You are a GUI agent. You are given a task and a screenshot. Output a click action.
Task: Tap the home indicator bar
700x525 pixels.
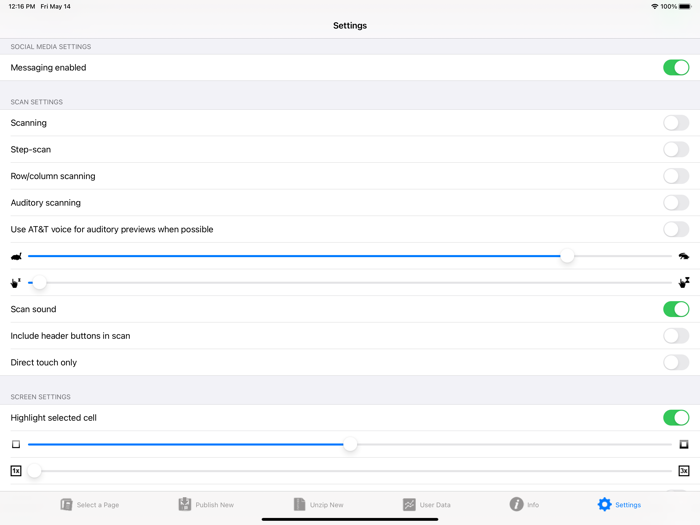pos(350,519)
